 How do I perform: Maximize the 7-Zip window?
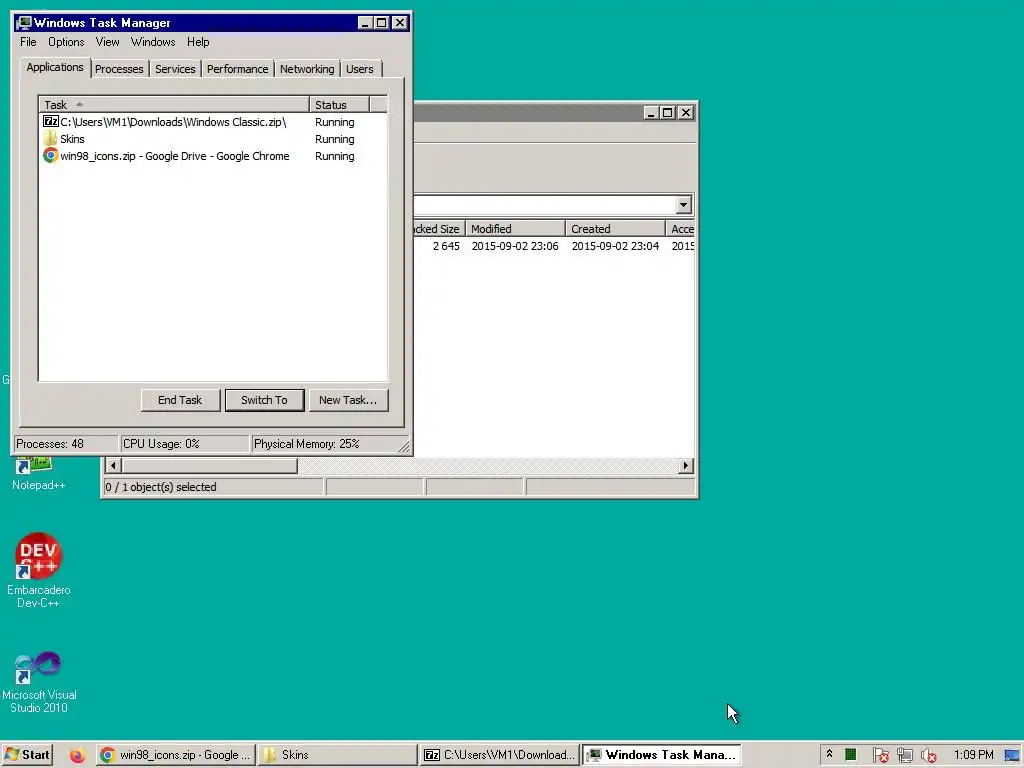click(667, 112)
